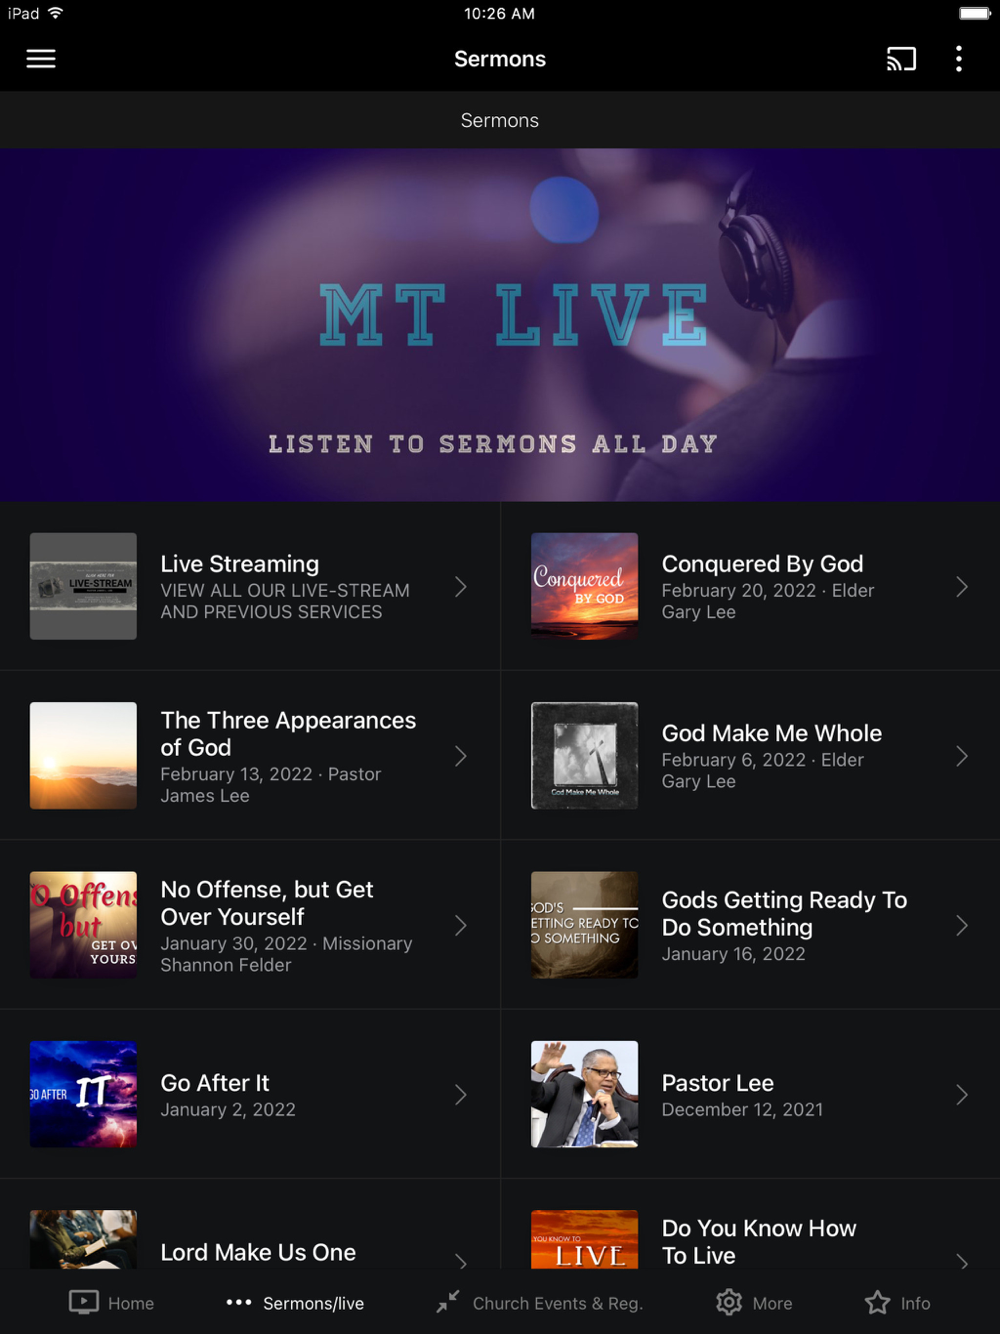Tap the Church Events arrows icon
Image resolution: width=1000 pixels, height=1334 pixels.
point(448,1302)
